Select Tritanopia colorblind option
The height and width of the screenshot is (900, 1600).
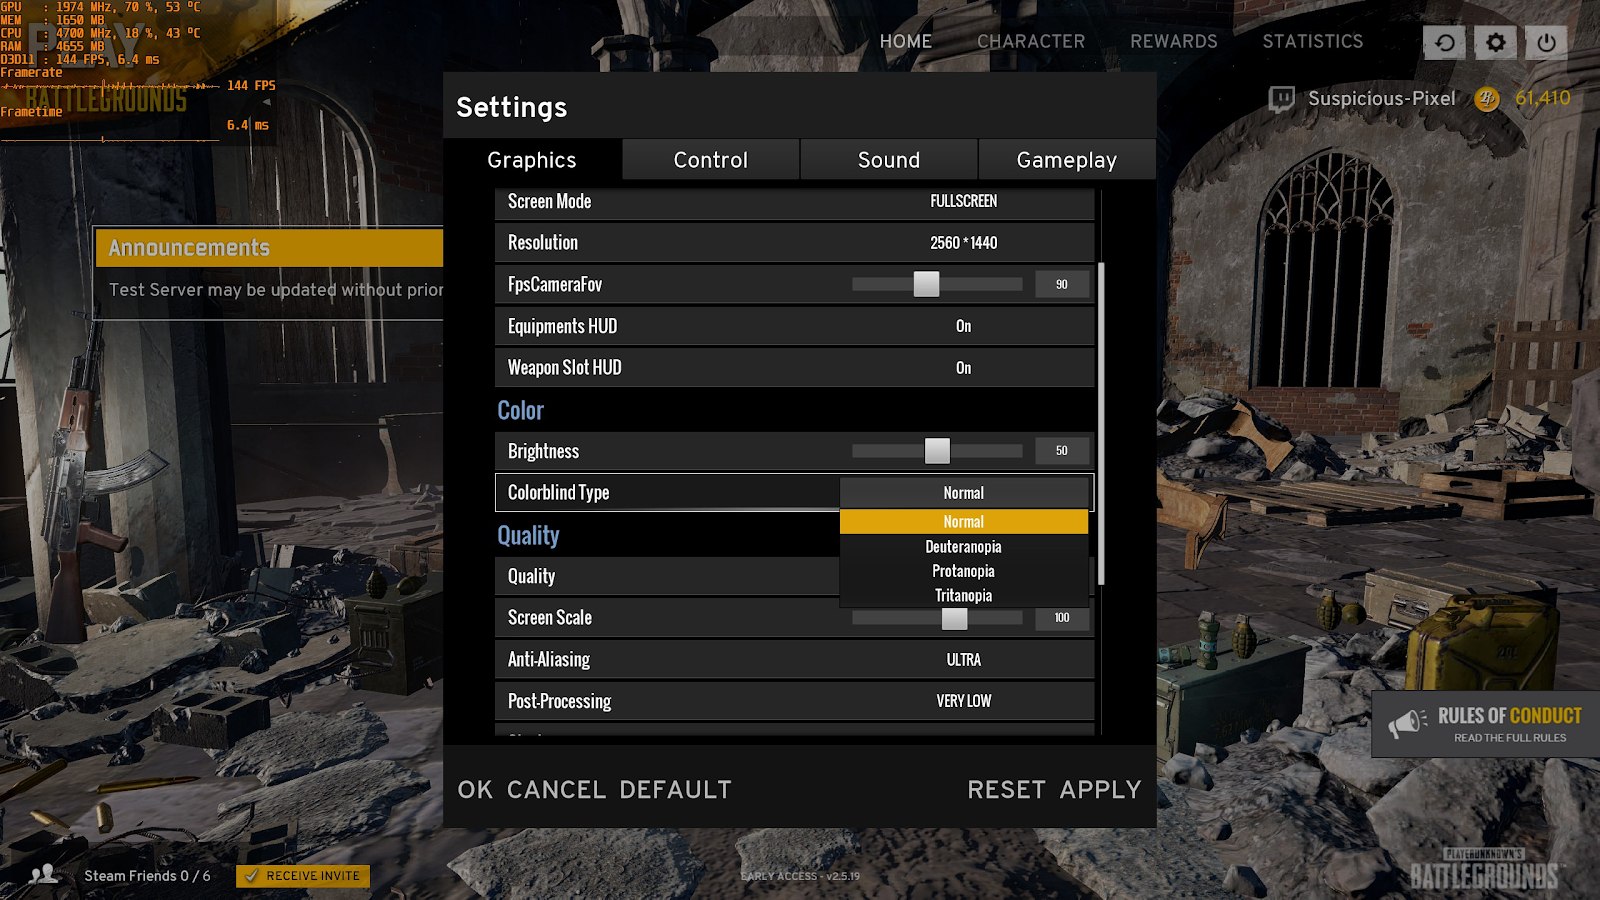pyautogui.click(x=964, y=595)
